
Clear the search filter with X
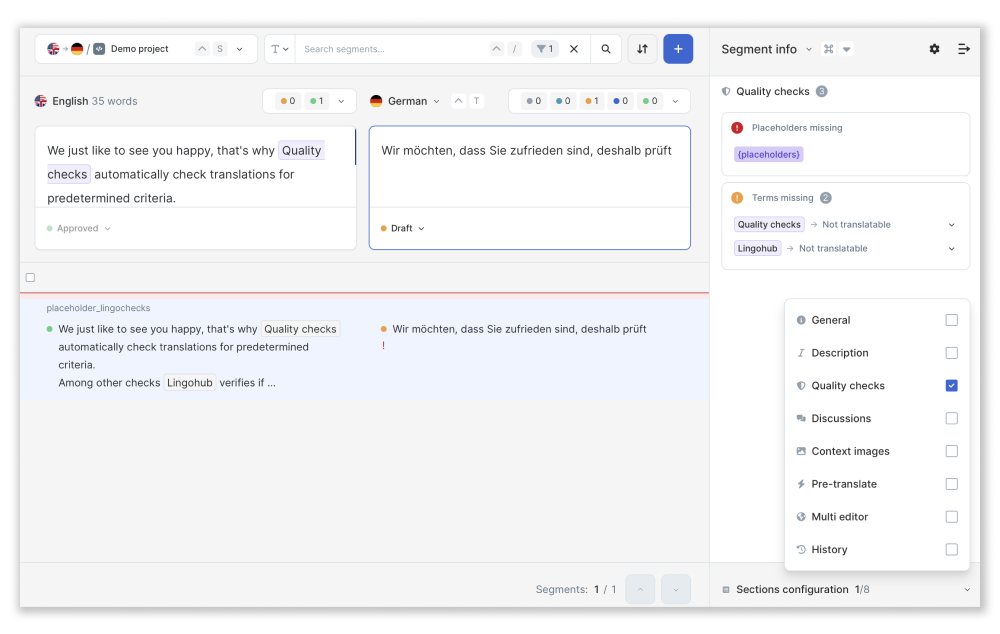[574, 49]
